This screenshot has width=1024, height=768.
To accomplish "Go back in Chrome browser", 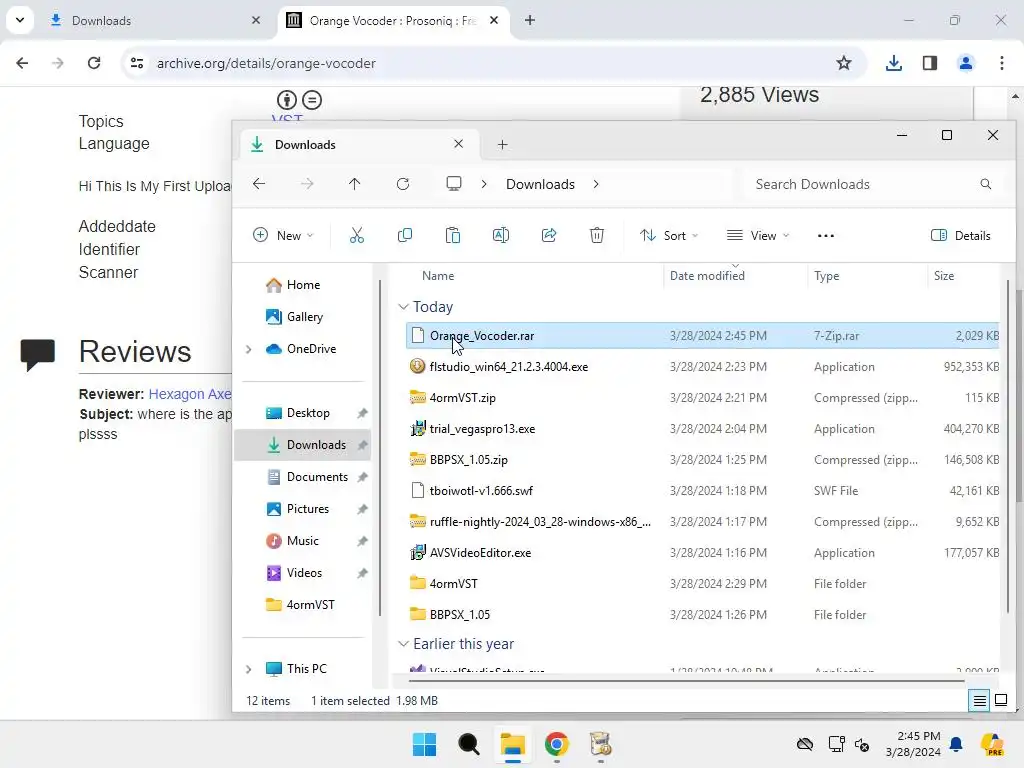I will pos(22,63).
